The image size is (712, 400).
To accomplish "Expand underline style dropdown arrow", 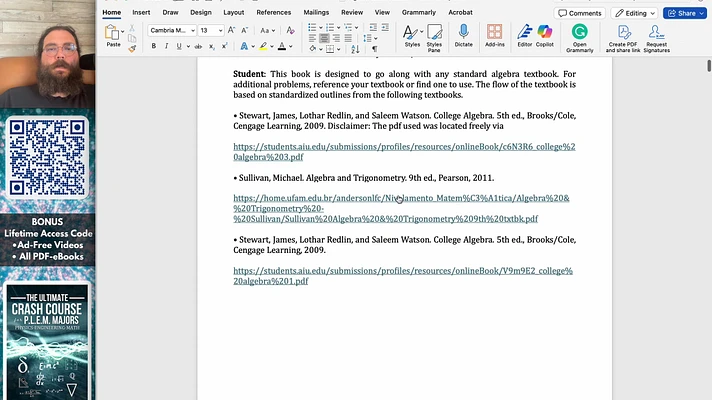I will (x=188, y=46).
